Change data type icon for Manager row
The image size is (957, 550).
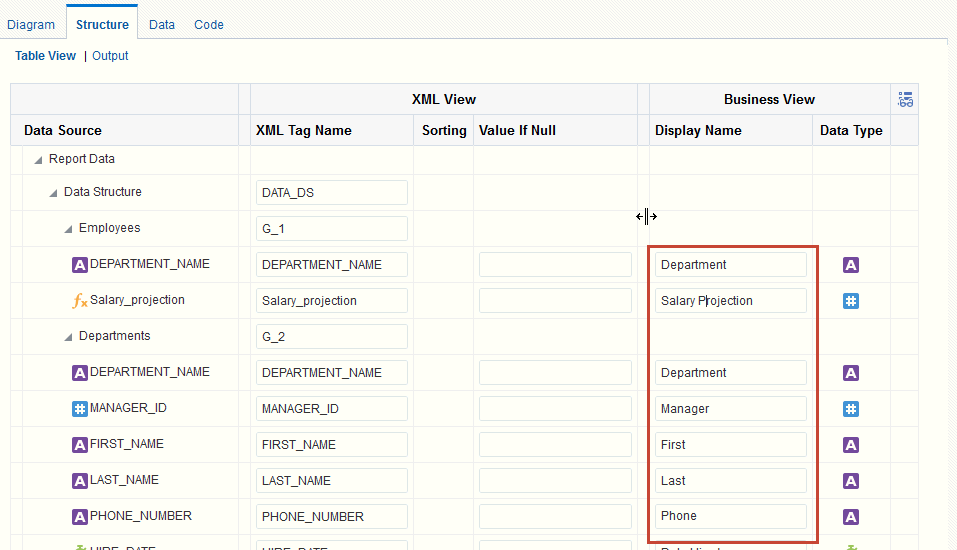pos(851,409)
